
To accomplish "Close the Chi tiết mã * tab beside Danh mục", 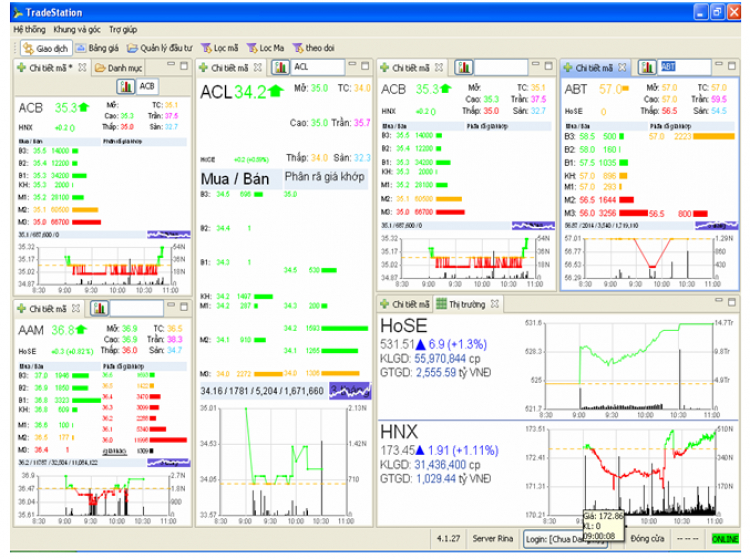I will (82, 67).
